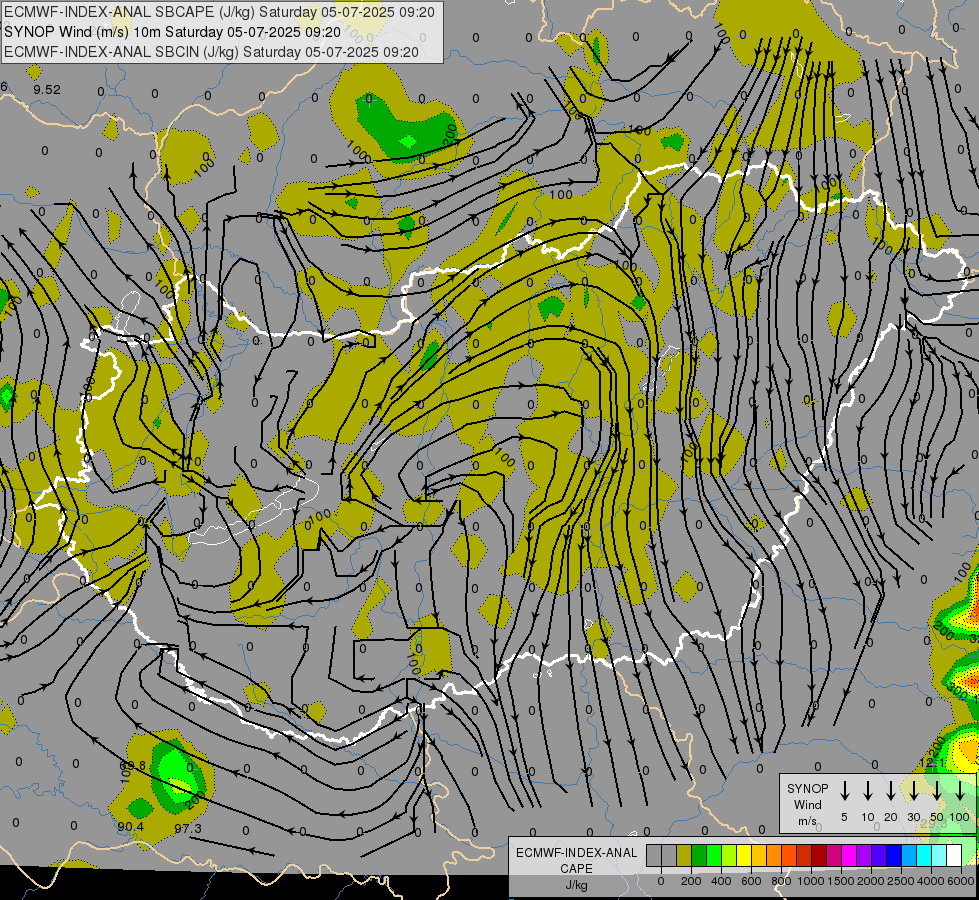The height and width of the screenshot is (900, 979).
Task: Pick the bright green CAPE legend swatch
Action: (x=714, y=855)
